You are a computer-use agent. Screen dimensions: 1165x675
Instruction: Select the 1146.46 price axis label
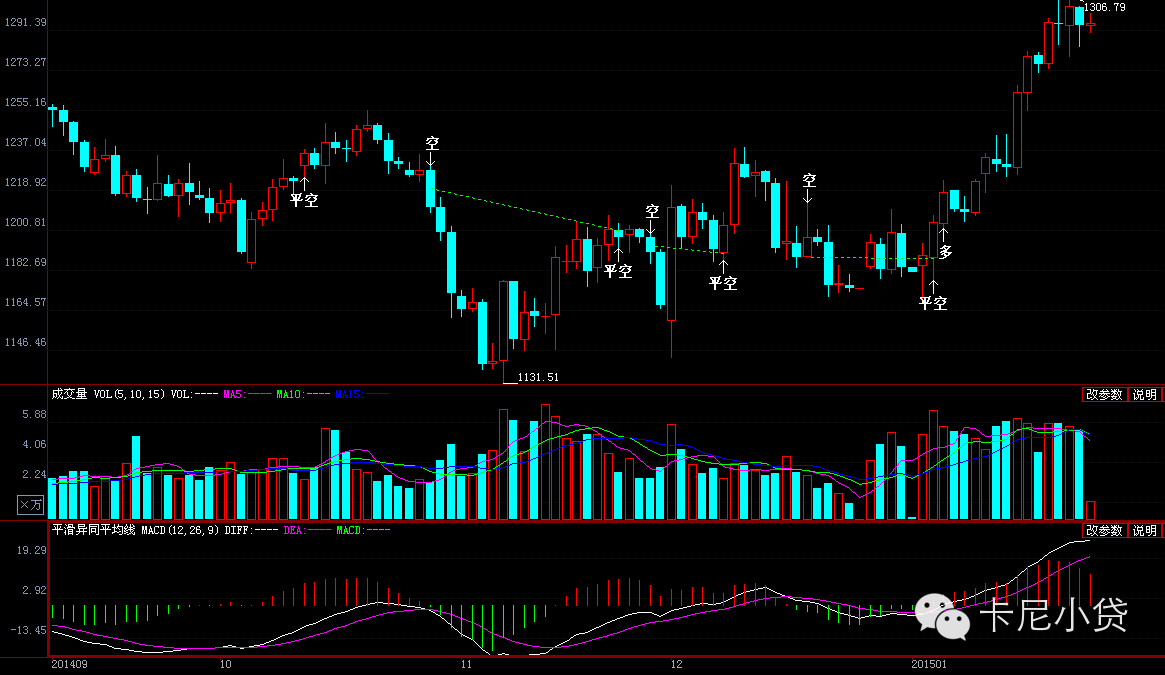point(25,343)
